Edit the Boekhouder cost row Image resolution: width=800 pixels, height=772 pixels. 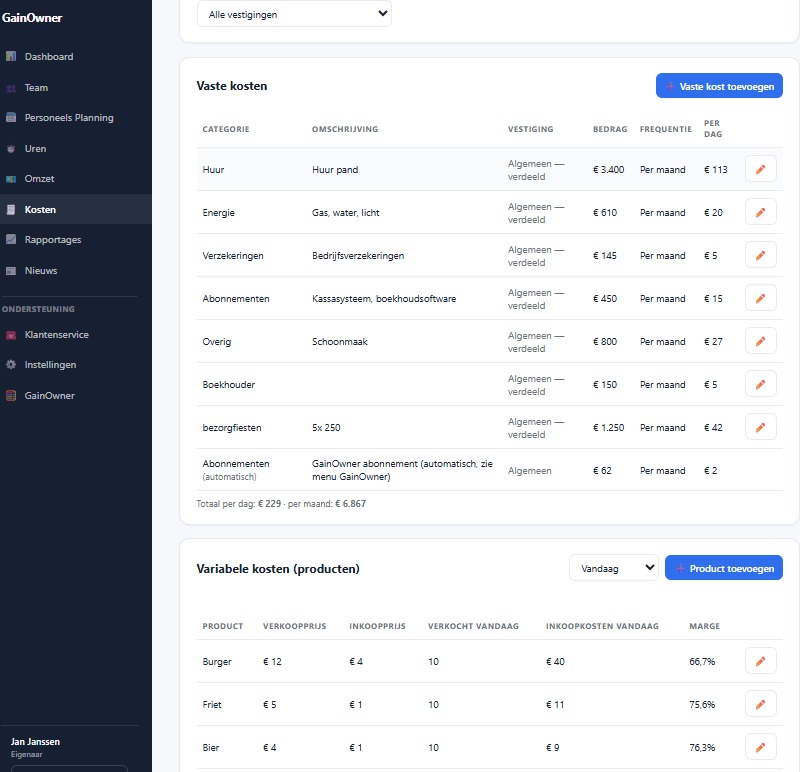coord(760,384)
